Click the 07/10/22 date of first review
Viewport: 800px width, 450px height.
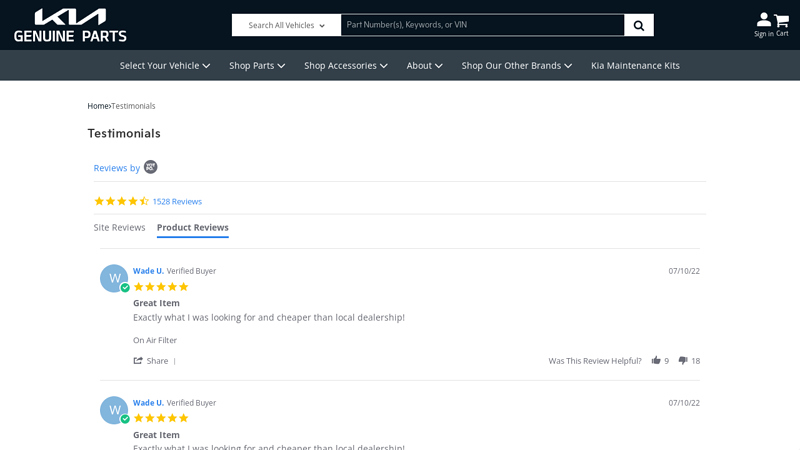pos(684,271)
